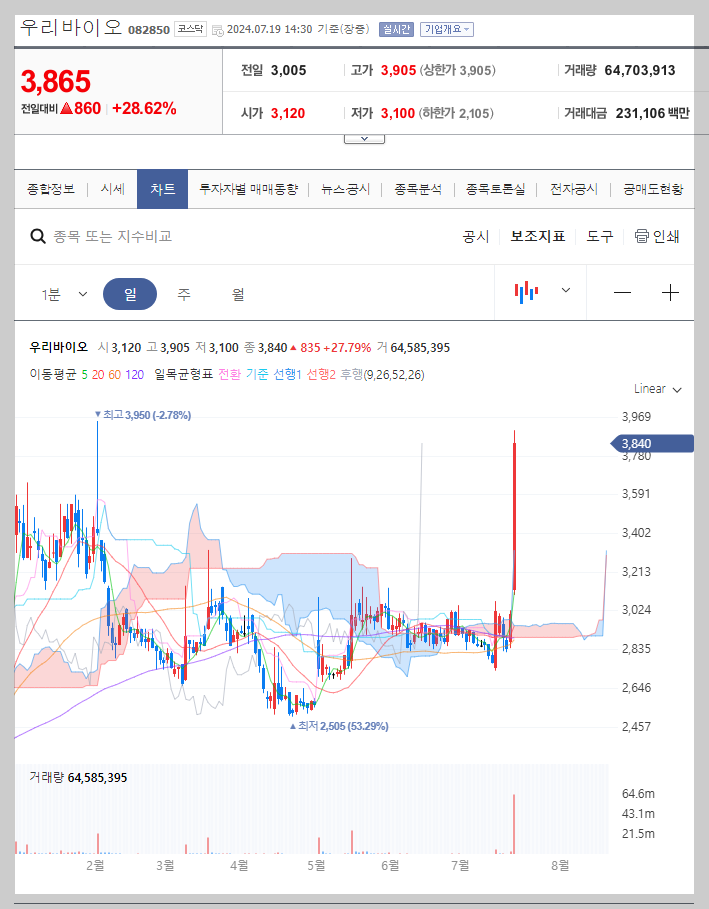Click the 선행1 ichimoku legend
This screenshot has width=709, height=909.
[288, 374]
